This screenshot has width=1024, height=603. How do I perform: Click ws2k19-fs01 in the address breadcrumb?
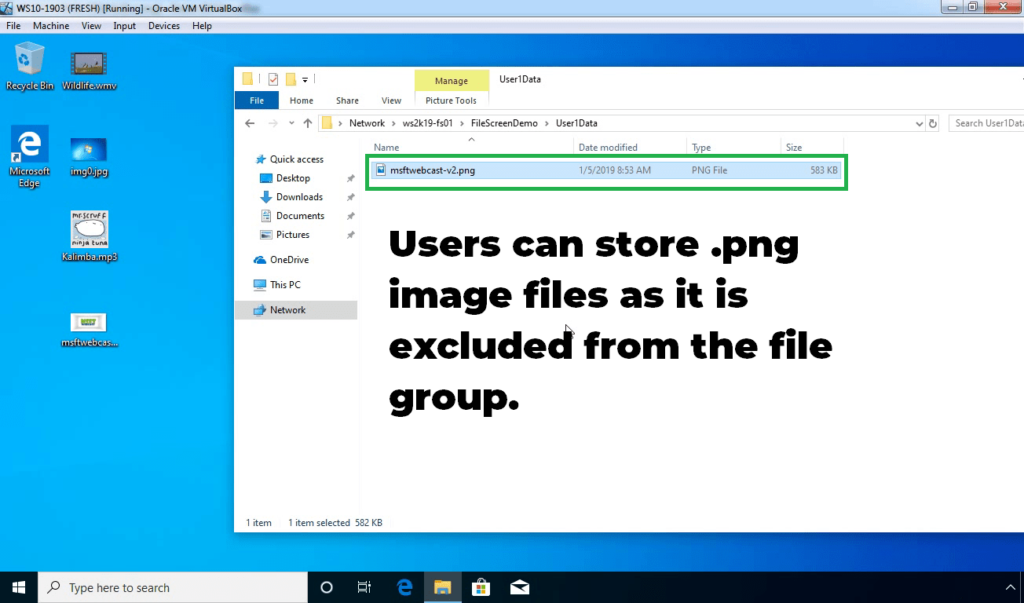[x=428, y=123]
